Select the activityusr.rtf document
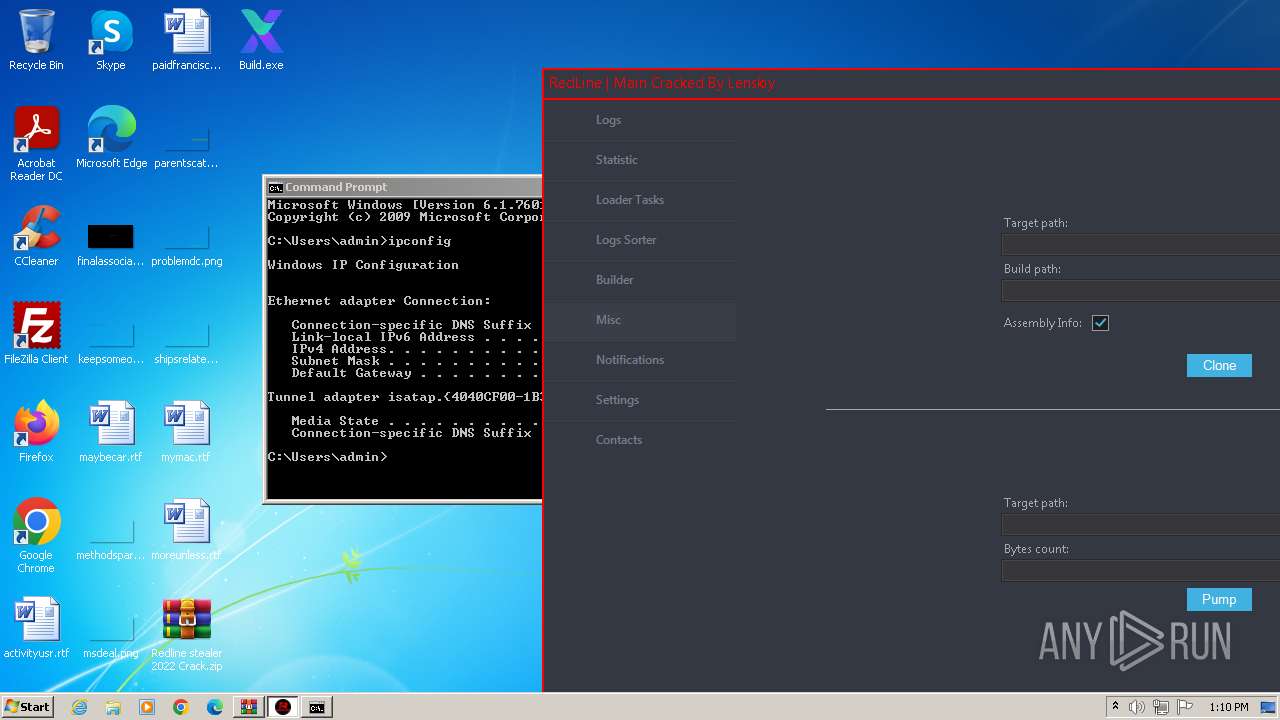The height and width of the screenshot is (720, 1280). click(x=36, y=628)
